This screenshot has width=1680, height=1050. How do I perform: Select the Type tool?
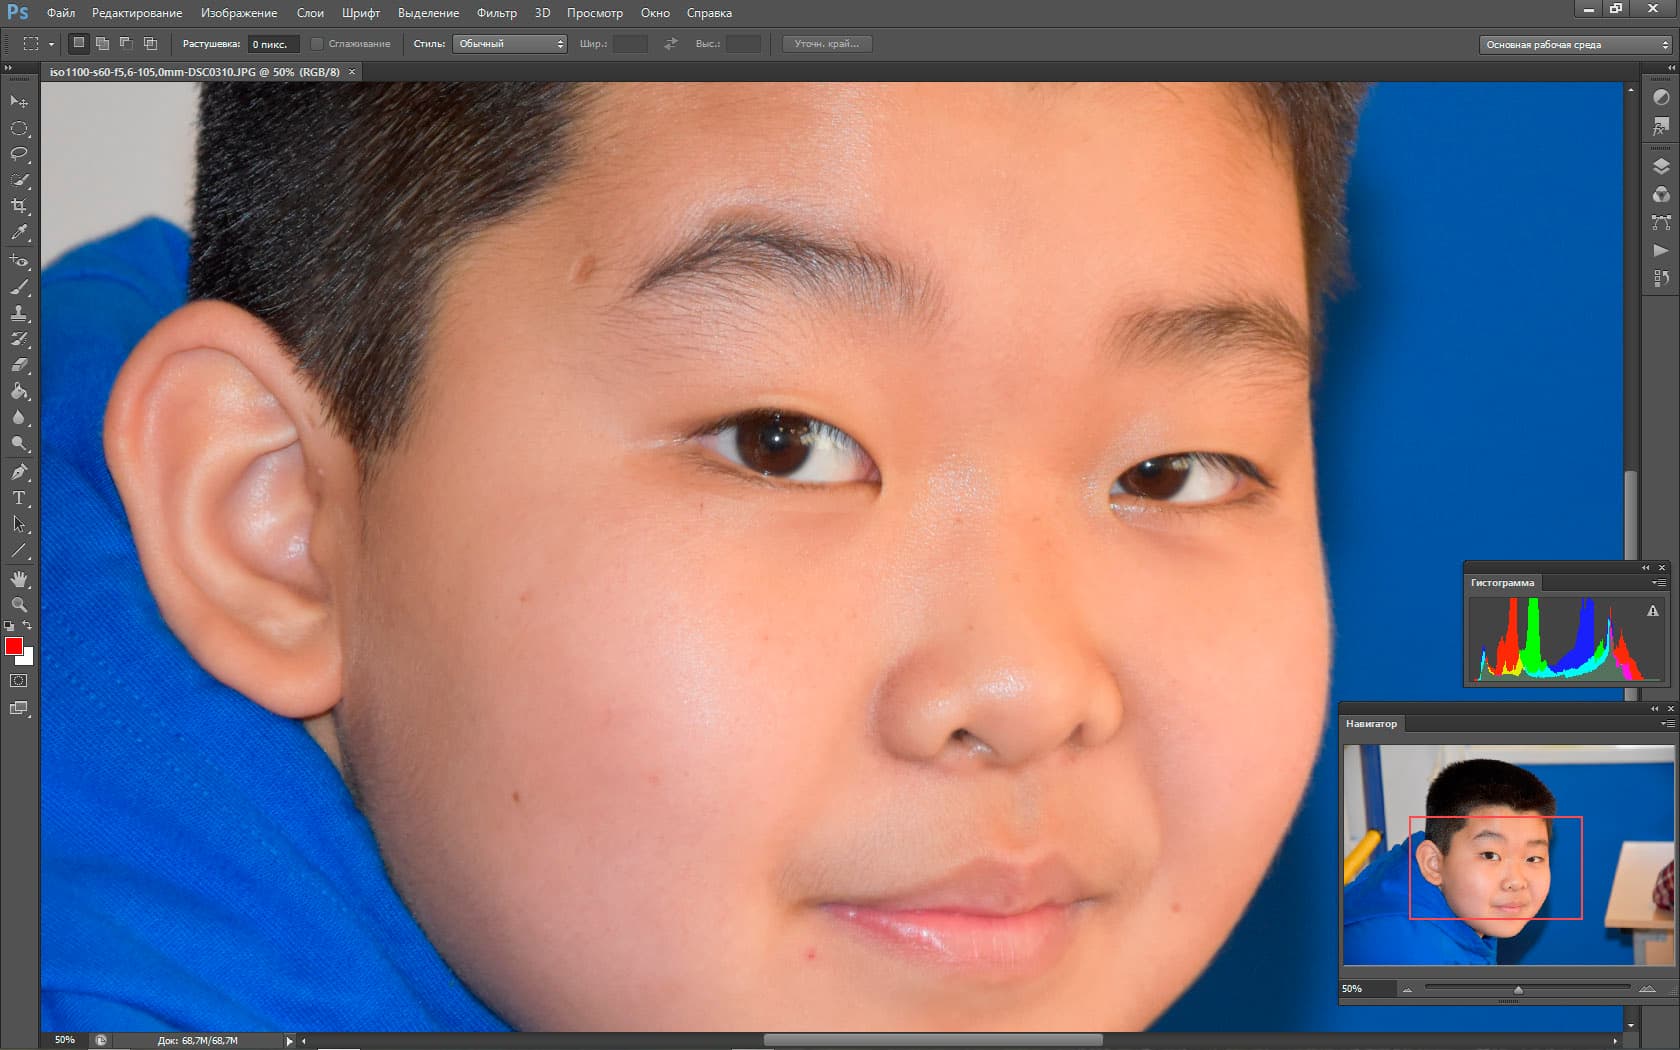[x=19, y=497]
